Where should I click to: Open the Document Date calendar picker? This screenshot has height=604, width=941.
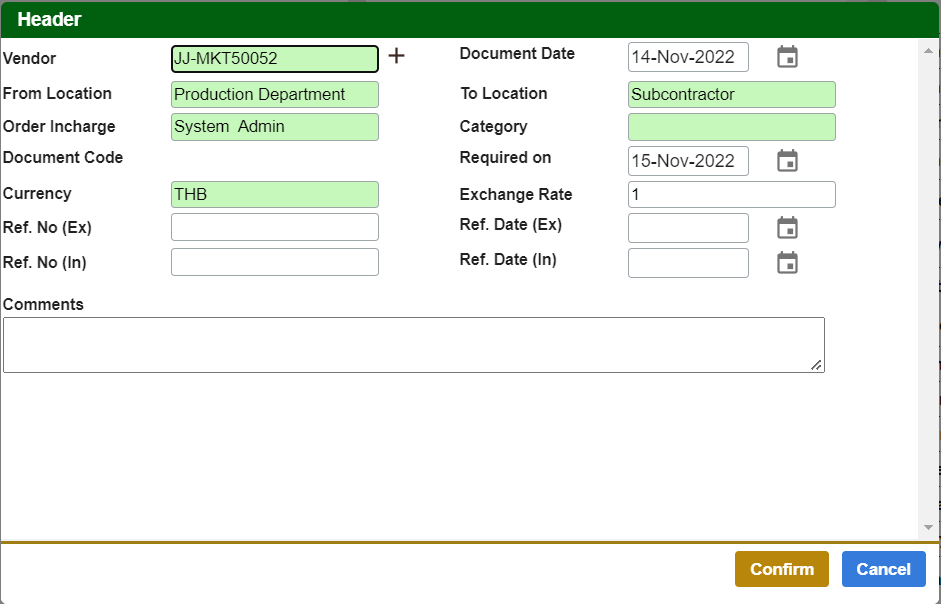click(787, 57)
